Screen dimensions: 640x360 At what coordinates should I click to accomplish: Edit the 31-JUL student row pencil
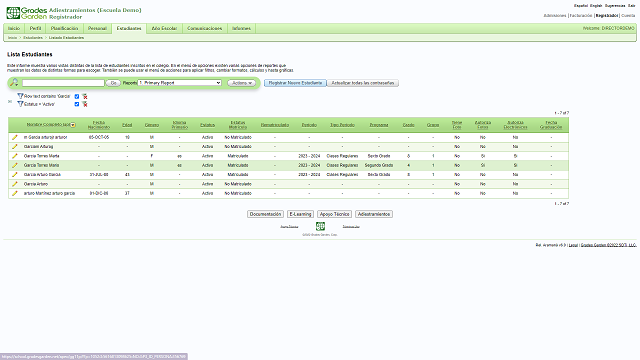tap(15, 175)
